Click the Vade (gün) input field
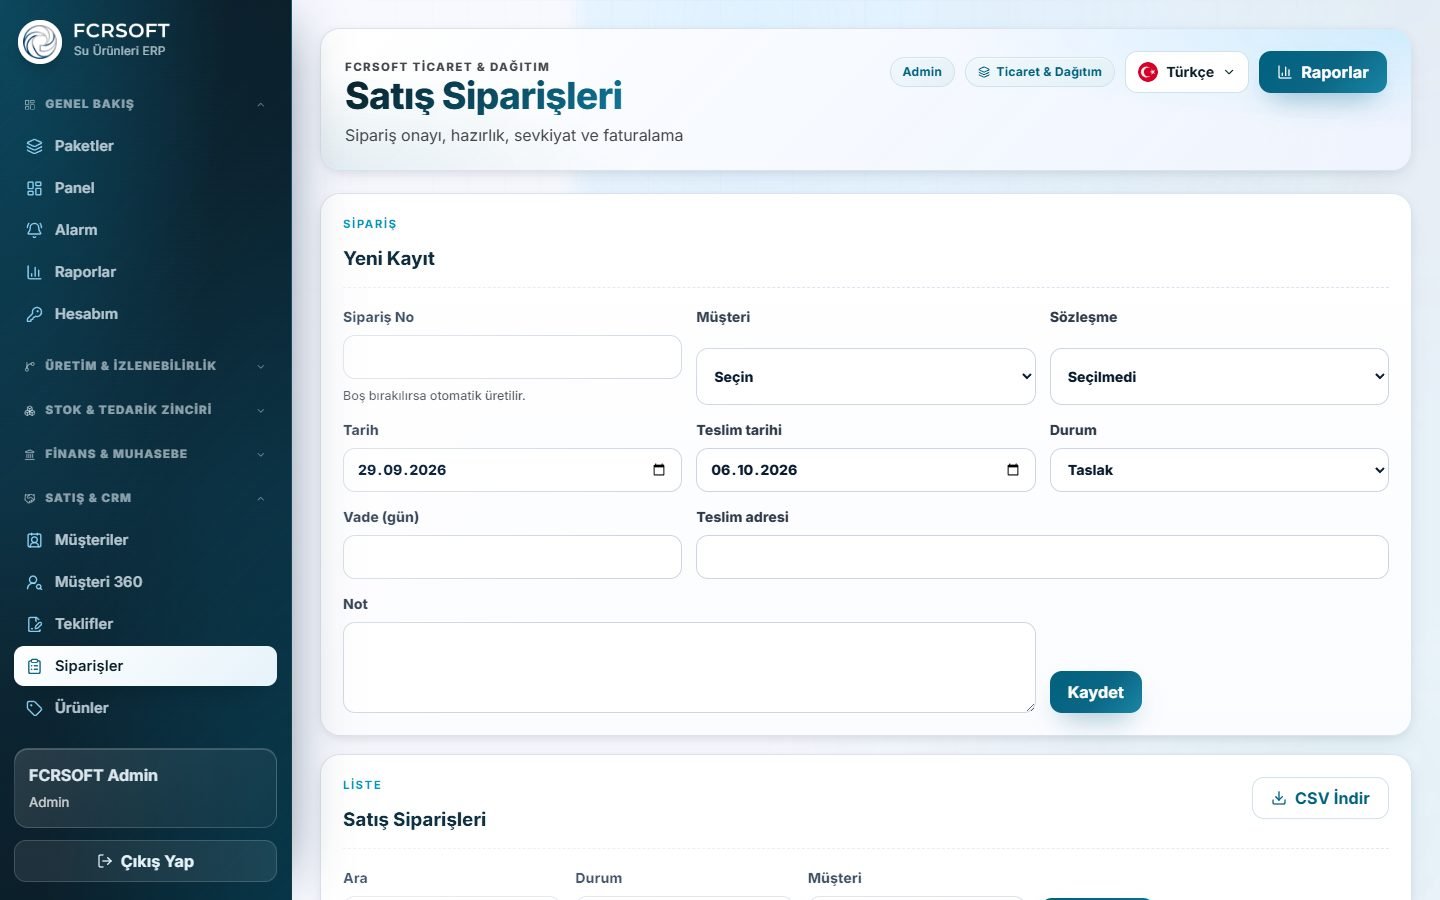The width and height of the screenshot is (1440, 900). tap(512, 557)
